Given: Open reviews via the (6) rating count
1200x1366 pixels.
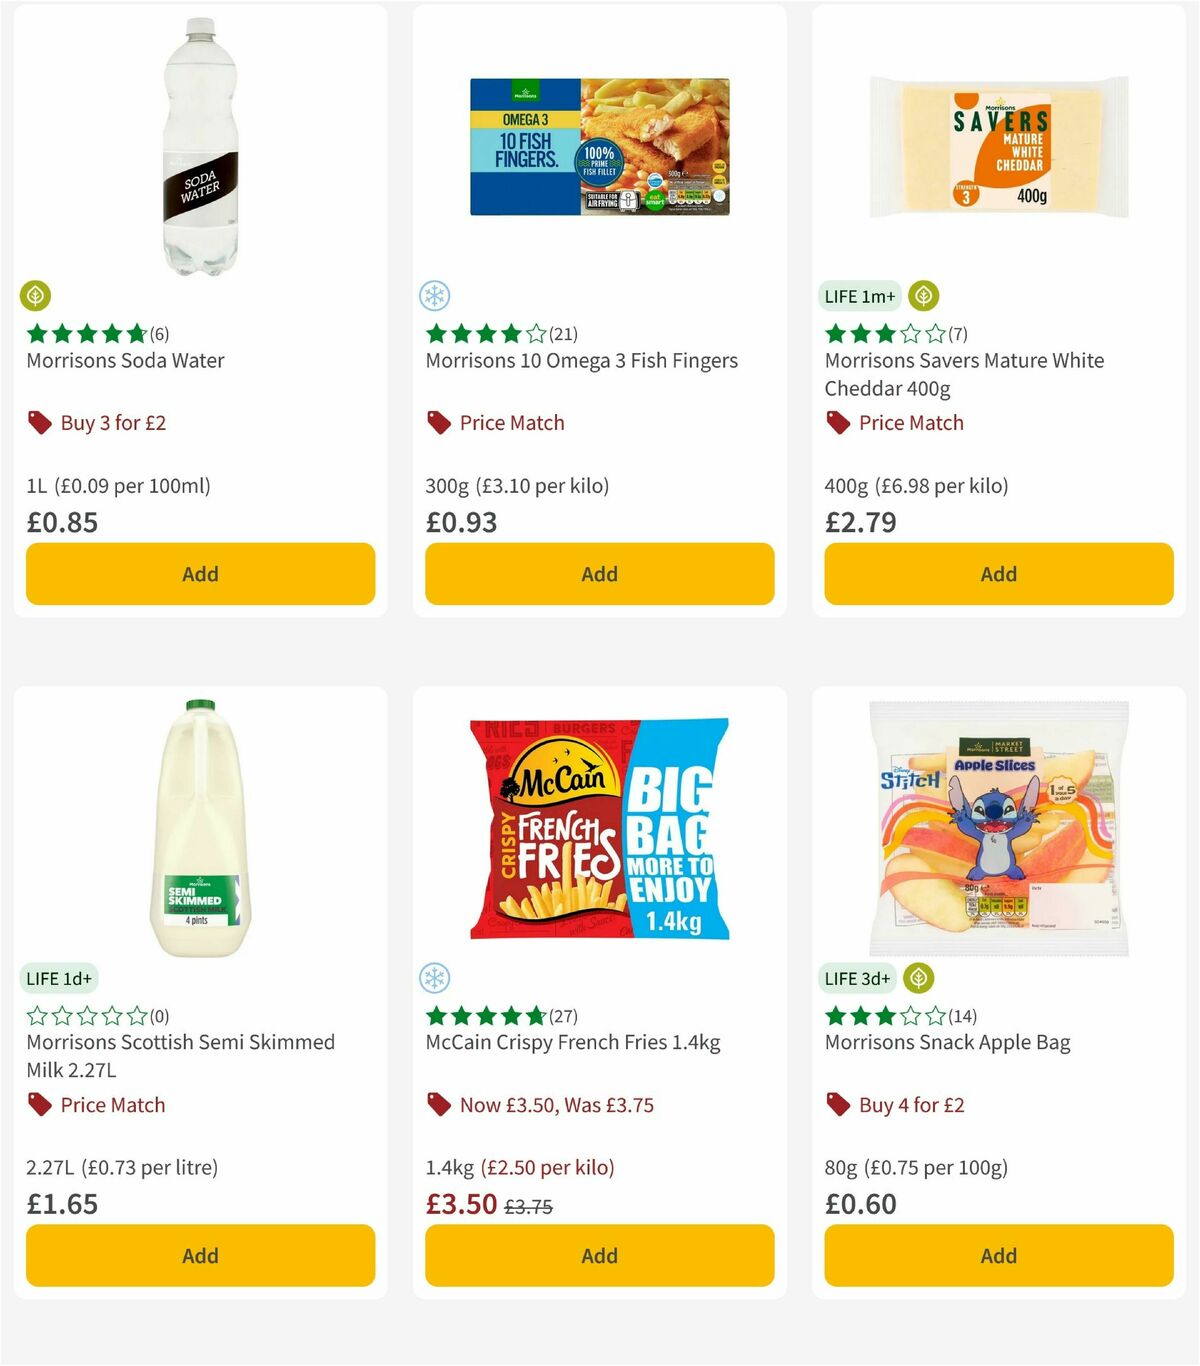Looking at the screenshot, I should click(x=159, y=334).
